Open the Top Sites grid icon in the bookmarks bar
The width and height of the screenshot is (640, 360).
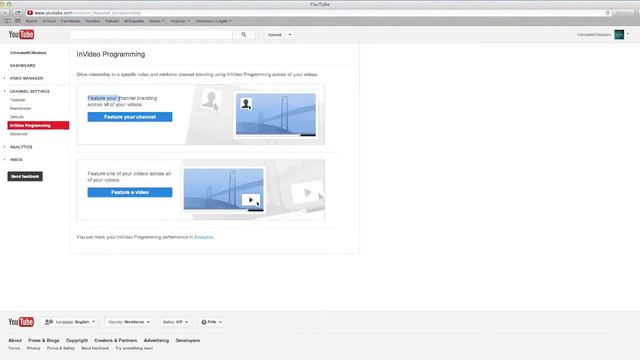click(x=18, y=21)
